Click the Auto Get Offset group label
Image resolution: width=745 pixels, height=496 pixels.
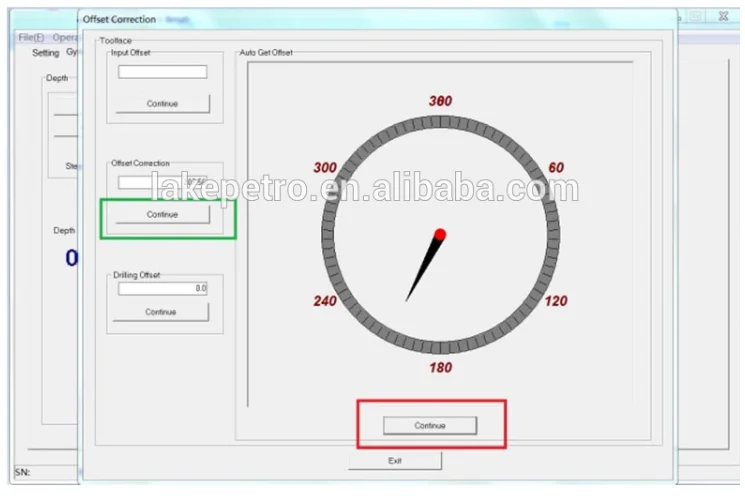click(266, 52)
